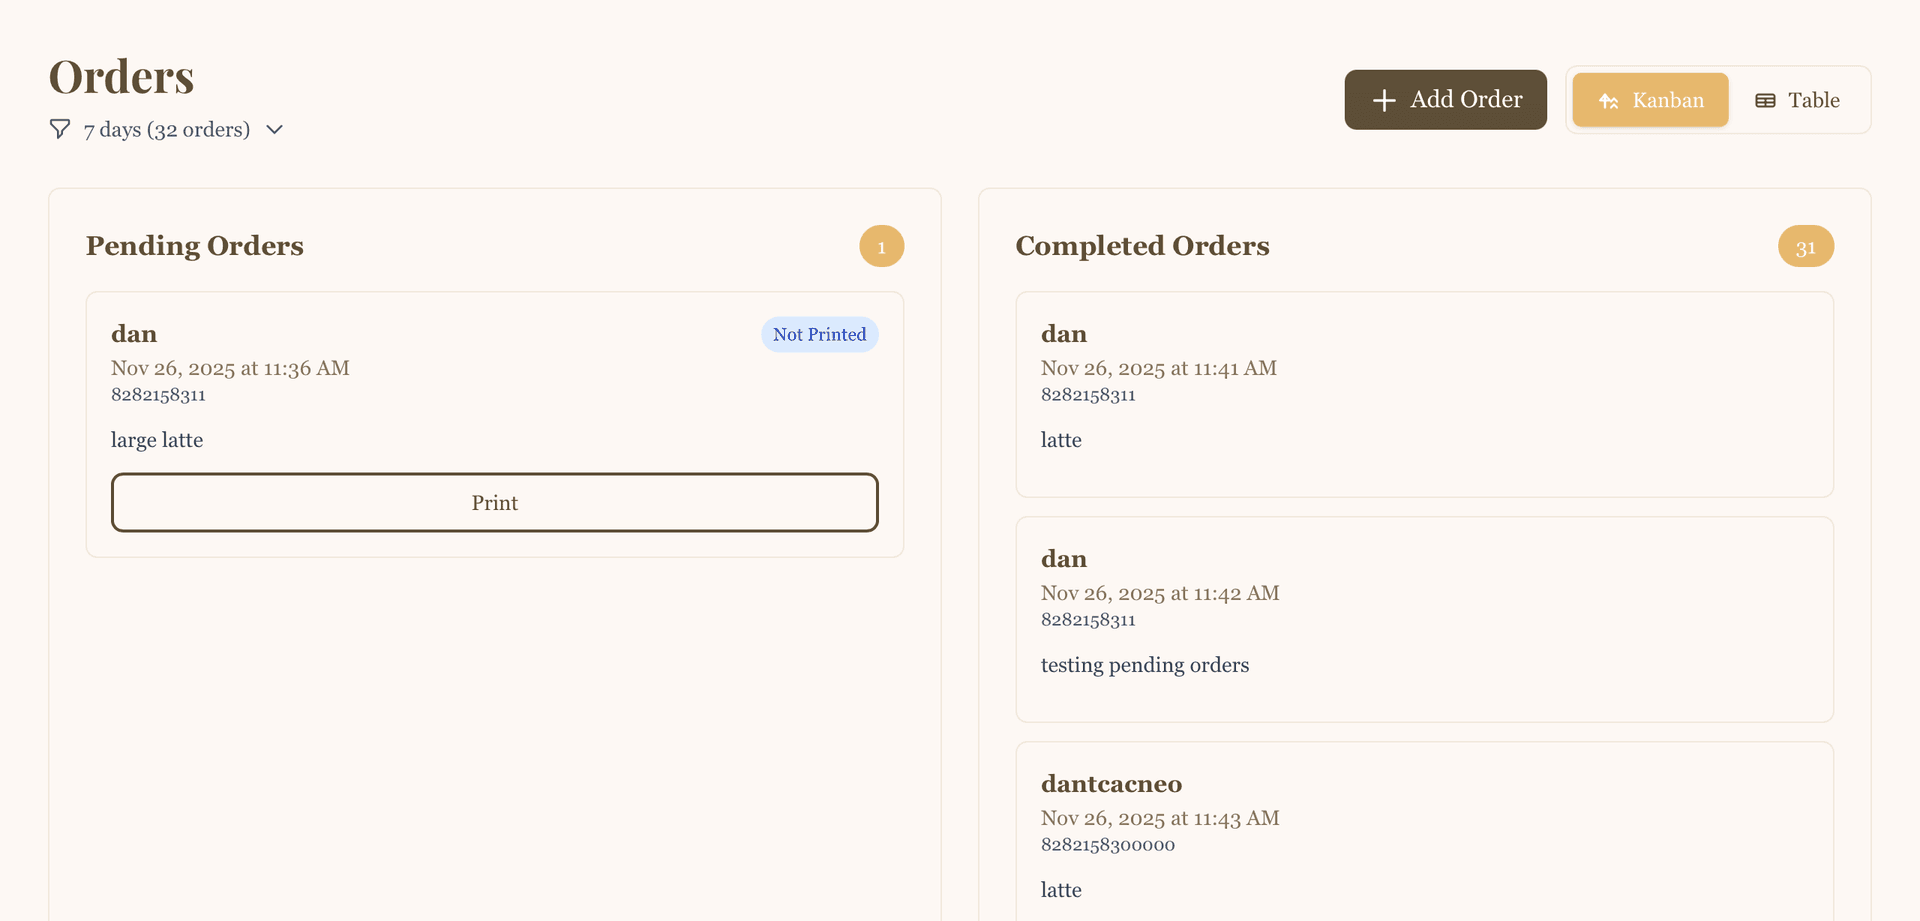Click the phone number on dan's pending order
This screenshot has width=1920, height=921.
point(158,395)
